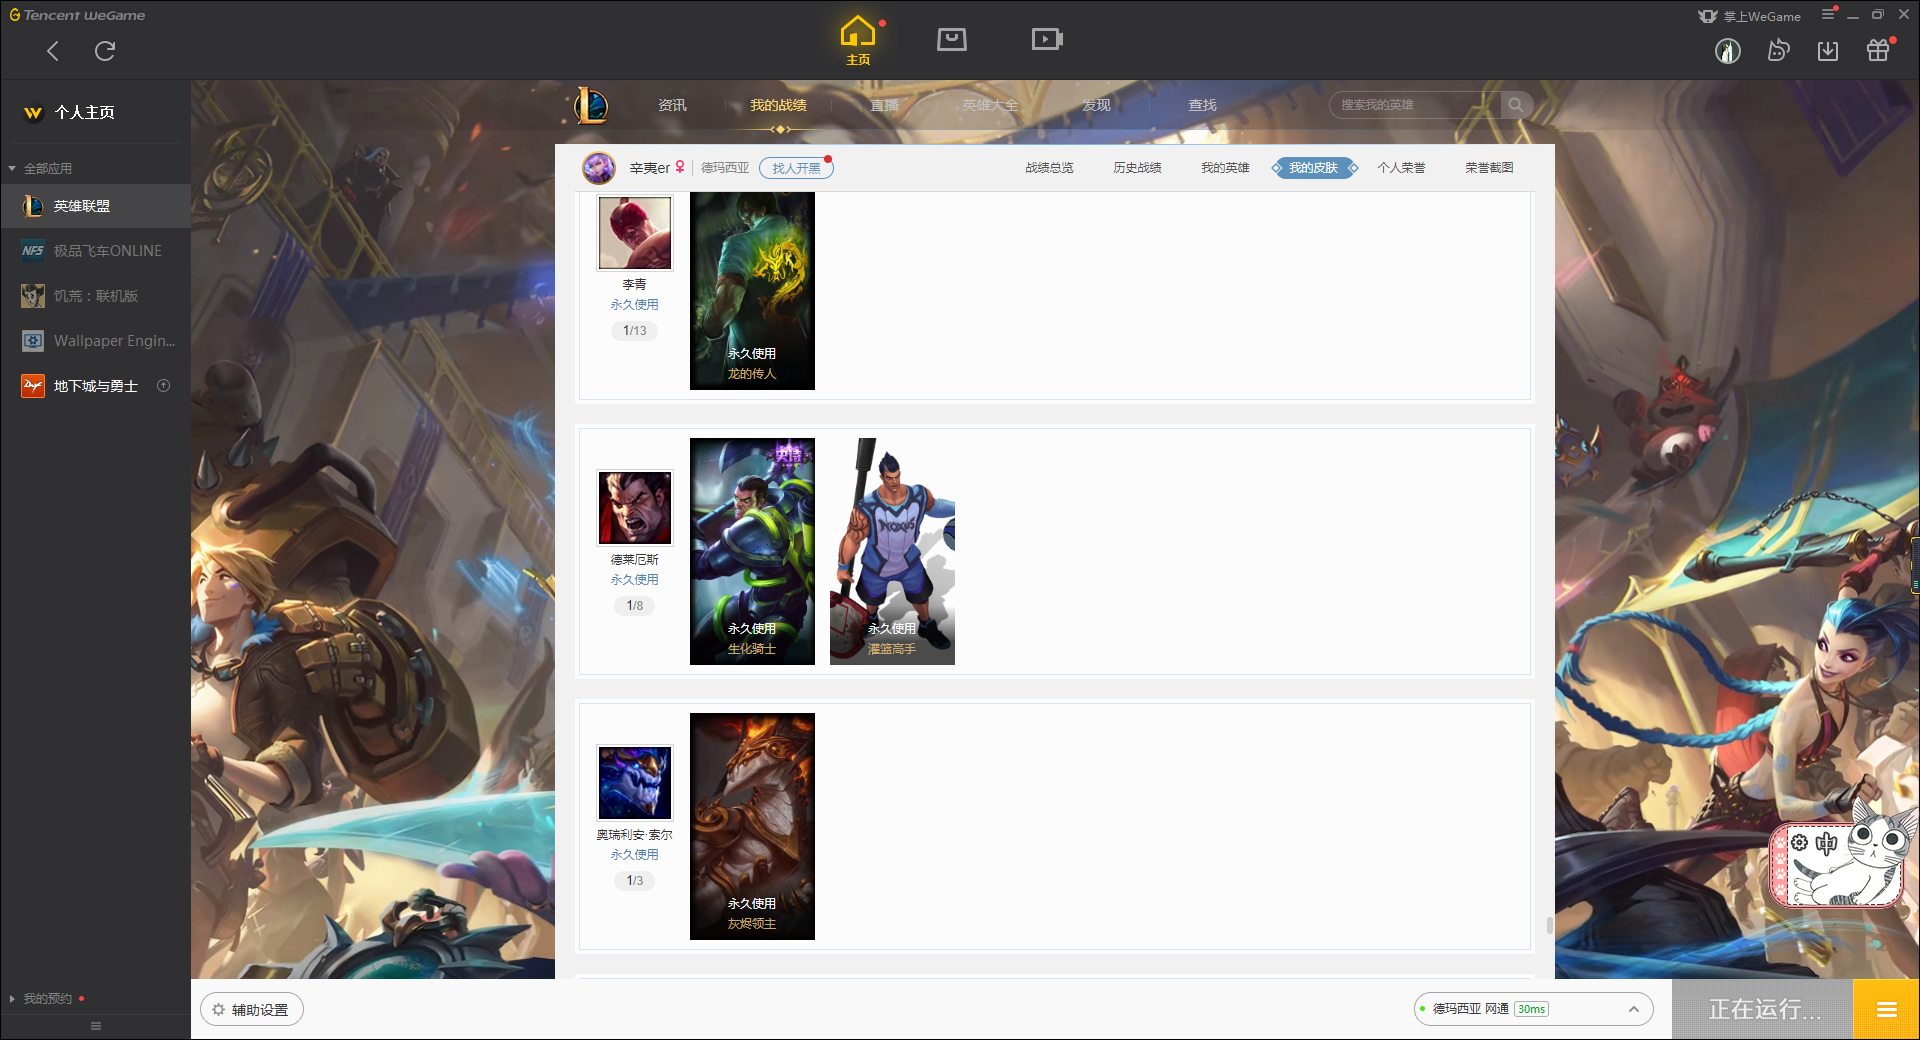Viewport: 1920px width, 1040px height.
Task: Click the sidebar bottom handle lines icon
Action: [x=96, y=1026]
